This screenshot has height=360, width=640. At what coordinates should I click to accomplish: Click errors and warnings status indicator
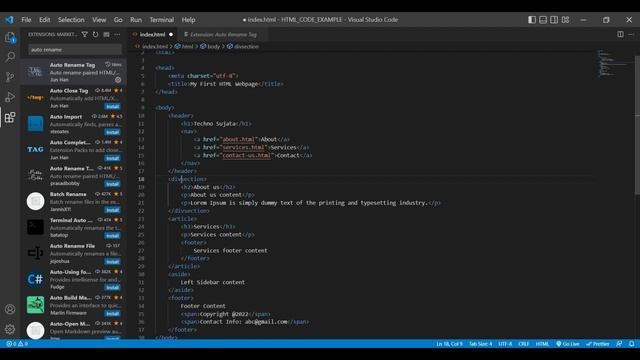17,344
